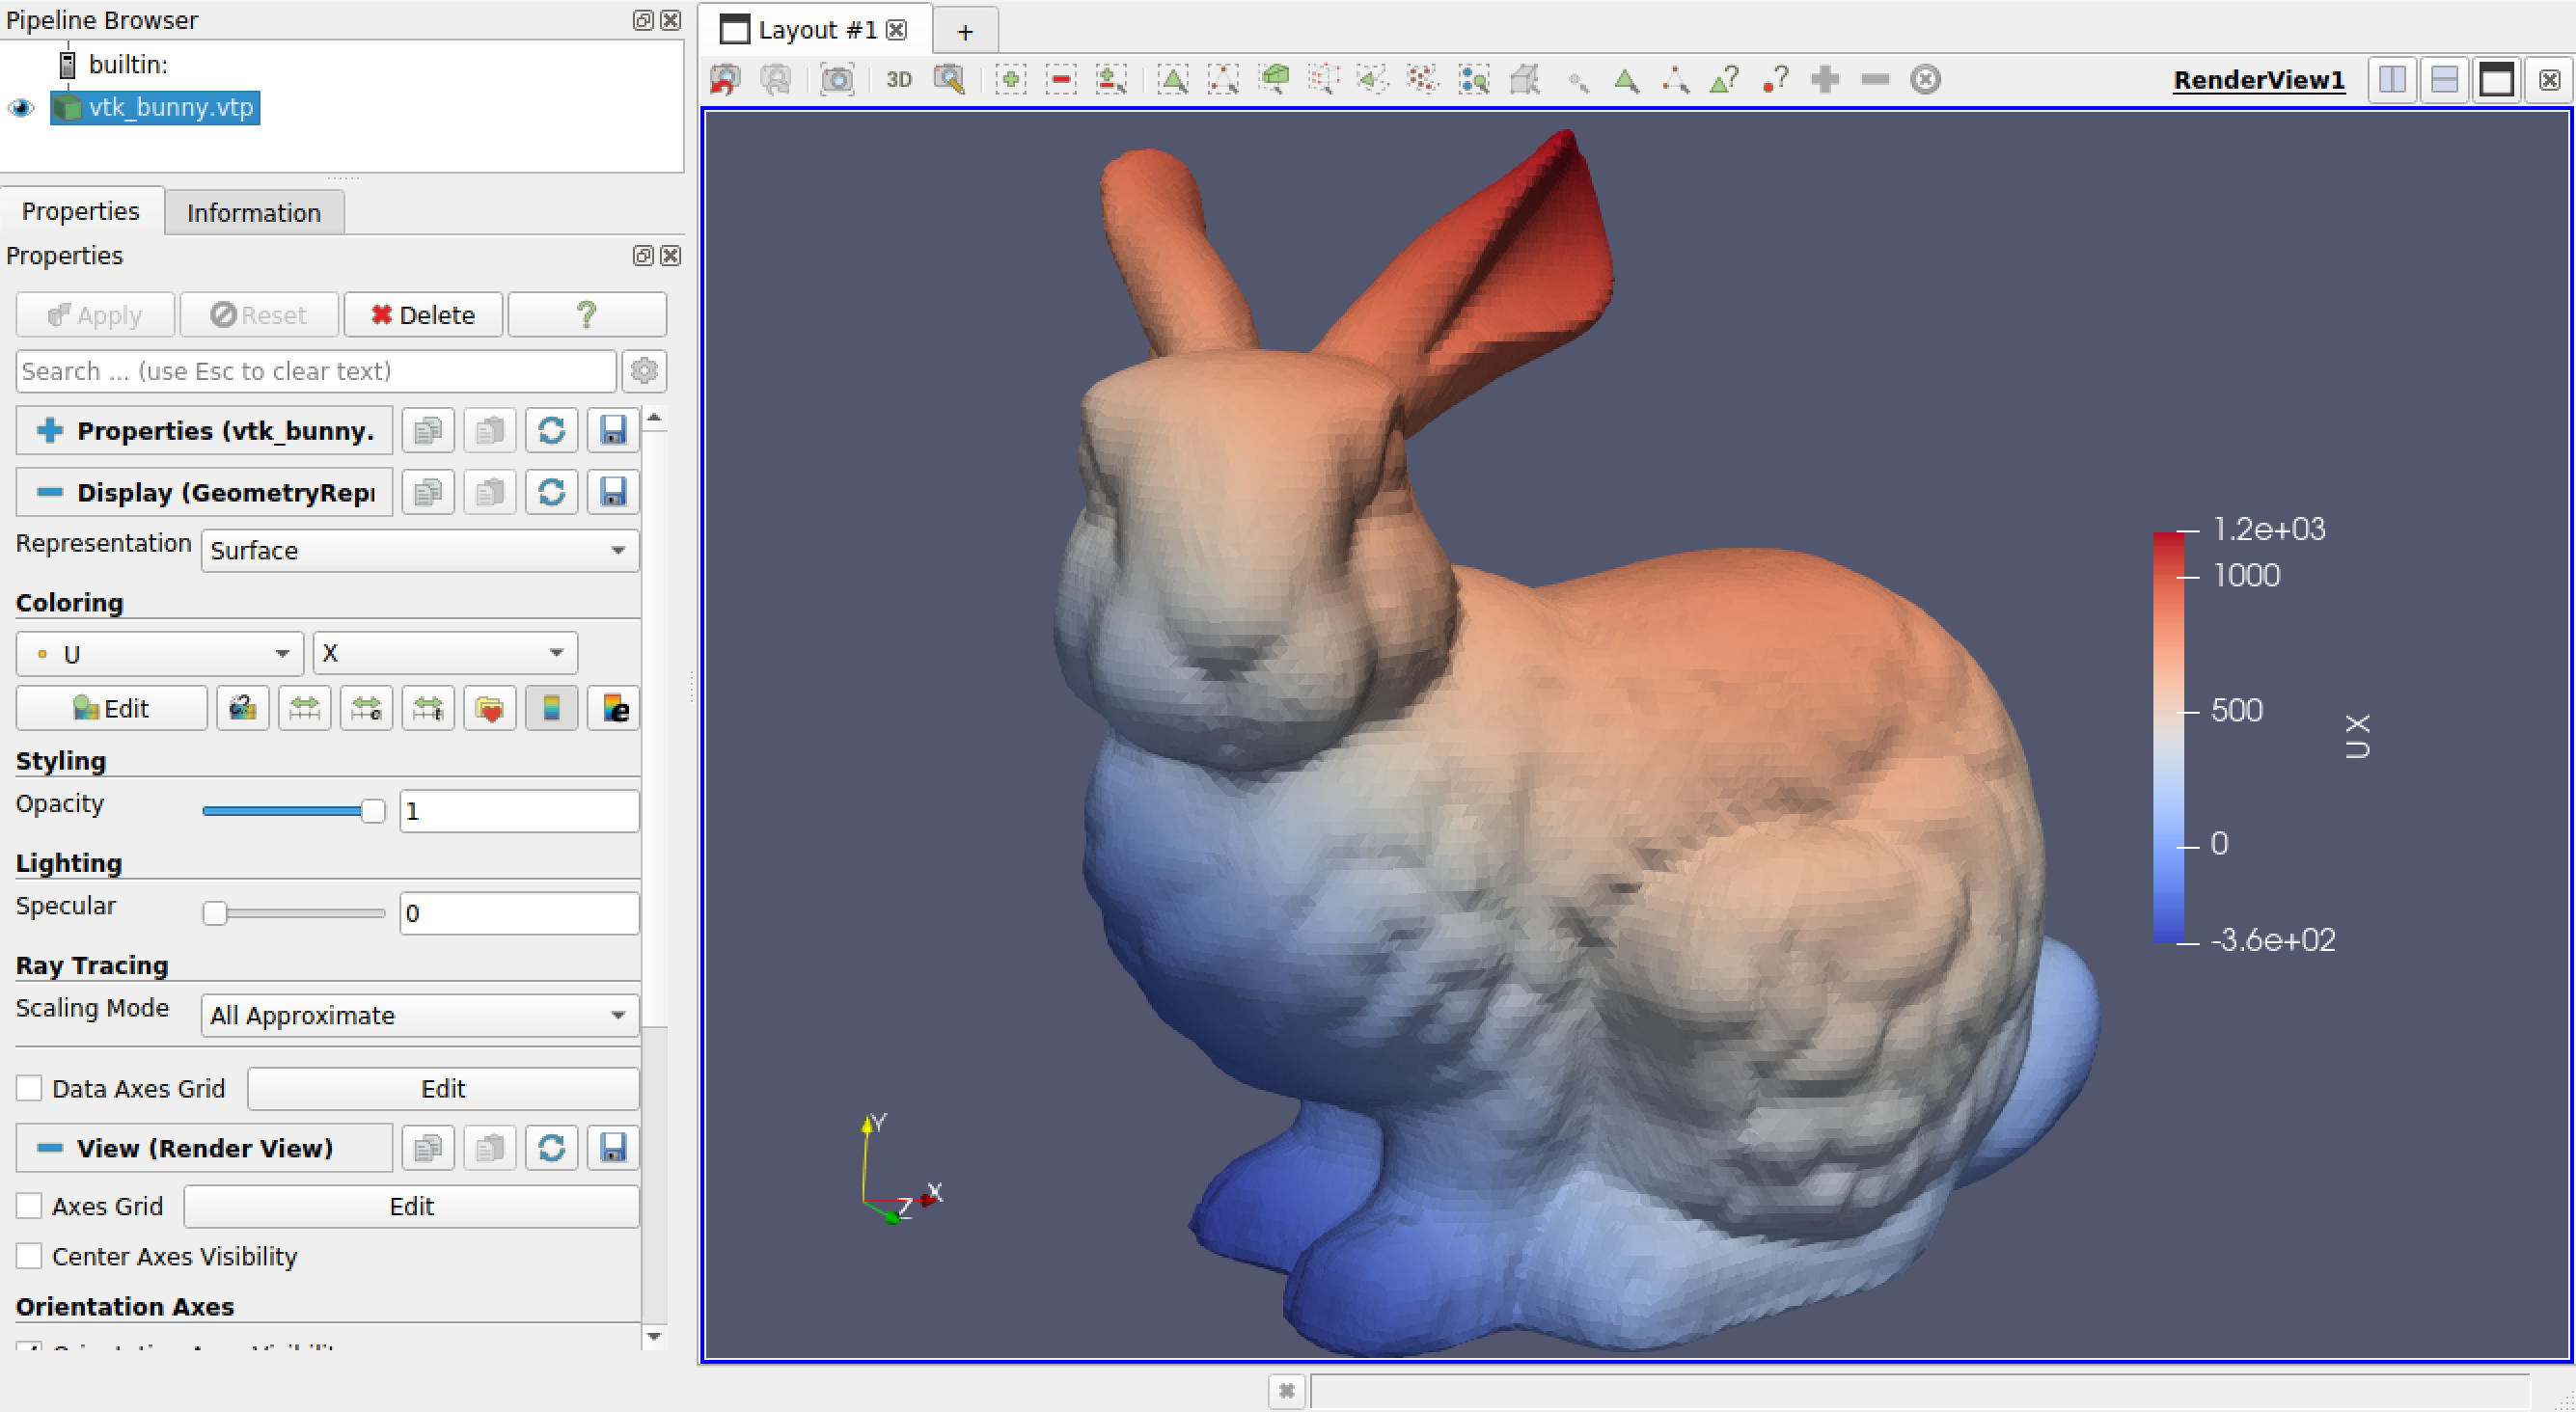Open the color map presets folder with favorites
2576x1412 pixels.
click(490, 707)
